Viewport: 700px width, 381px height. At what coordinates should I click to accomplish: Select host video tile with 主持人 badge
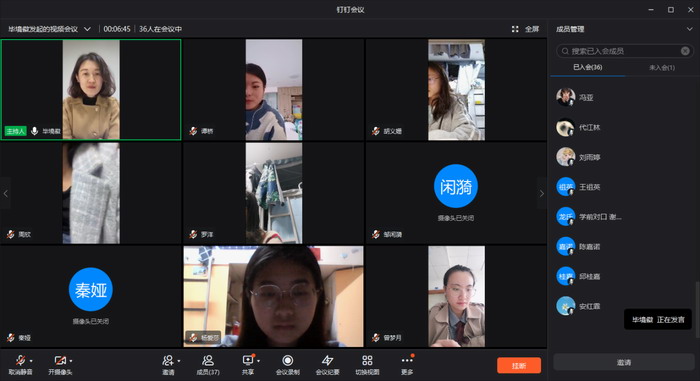pyautogui.click(x=91, y=89)
